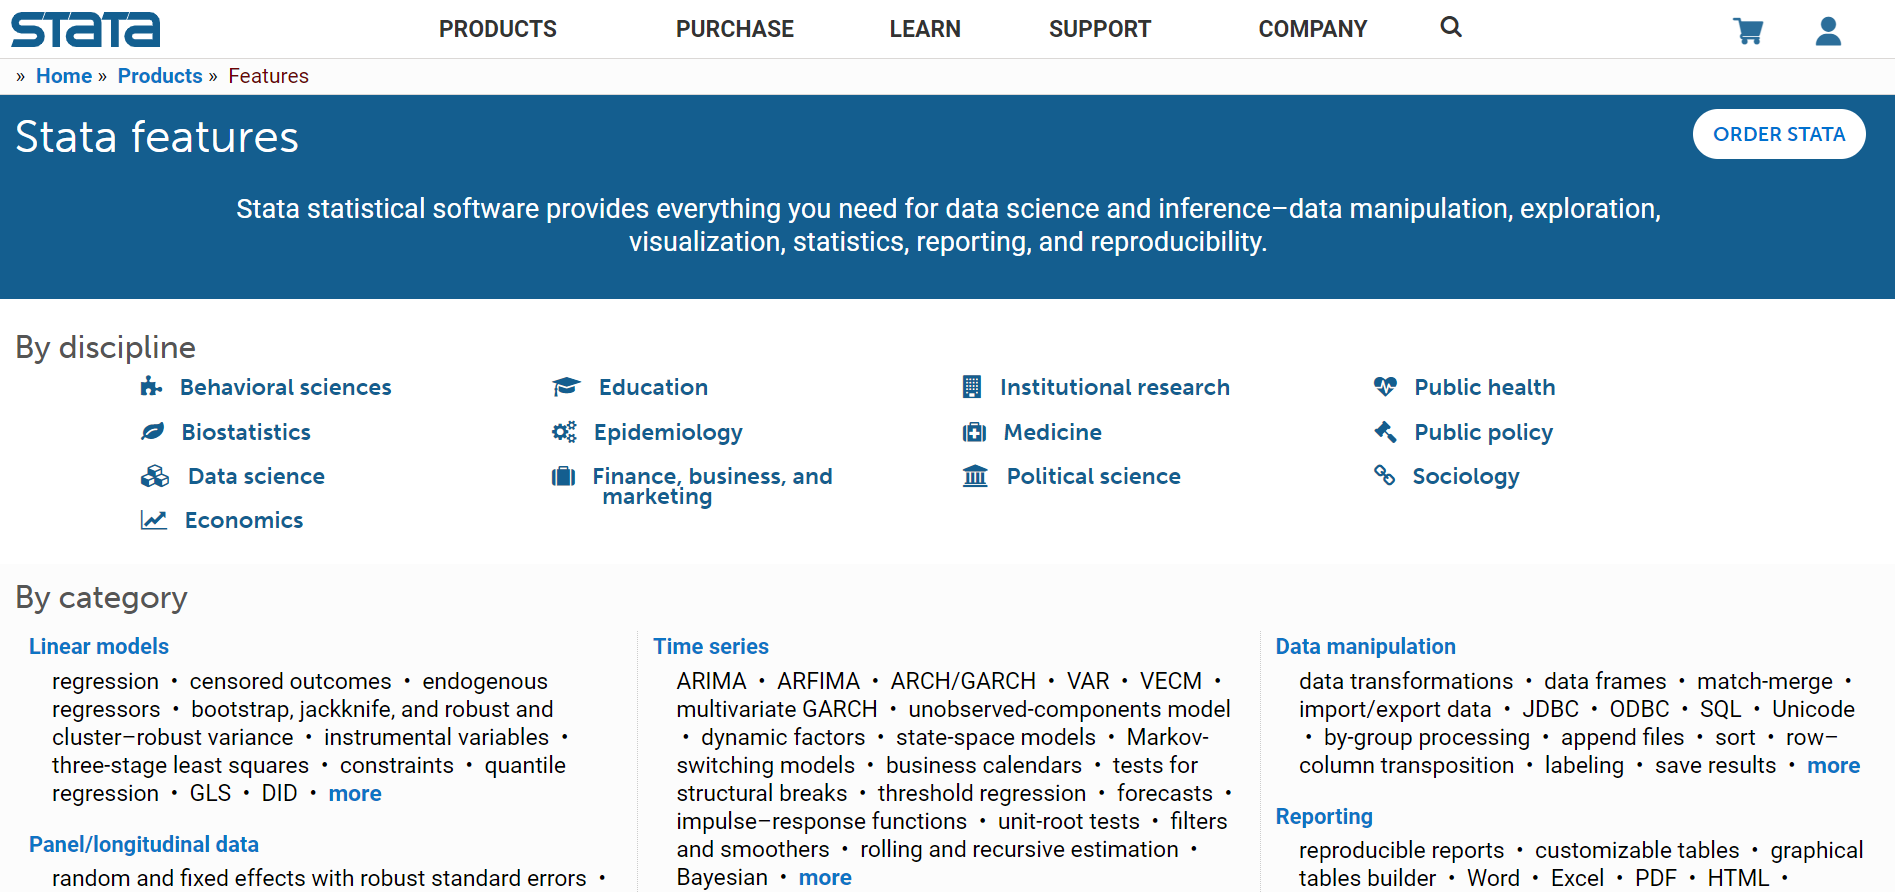1895x892 pixels.
Task: Open the Reporting category heading
Action: (x=1324, y=816)
